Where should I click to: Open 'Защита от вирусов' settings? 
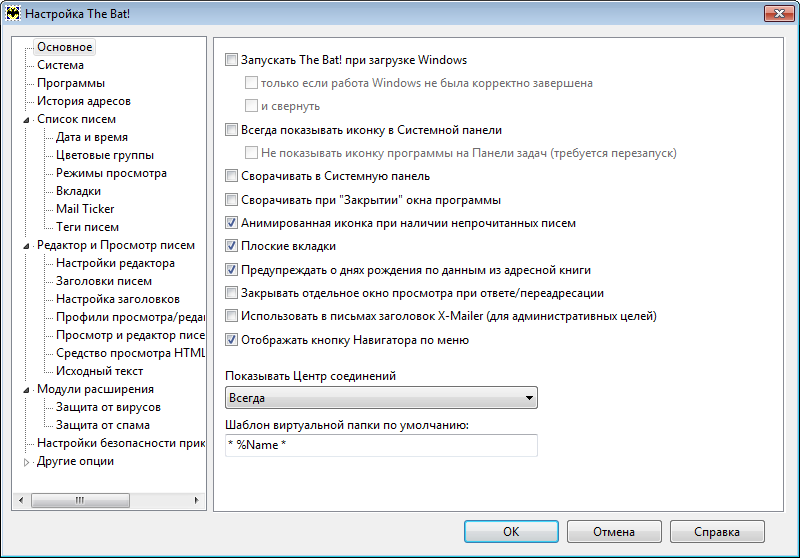[x=108, y=407]
